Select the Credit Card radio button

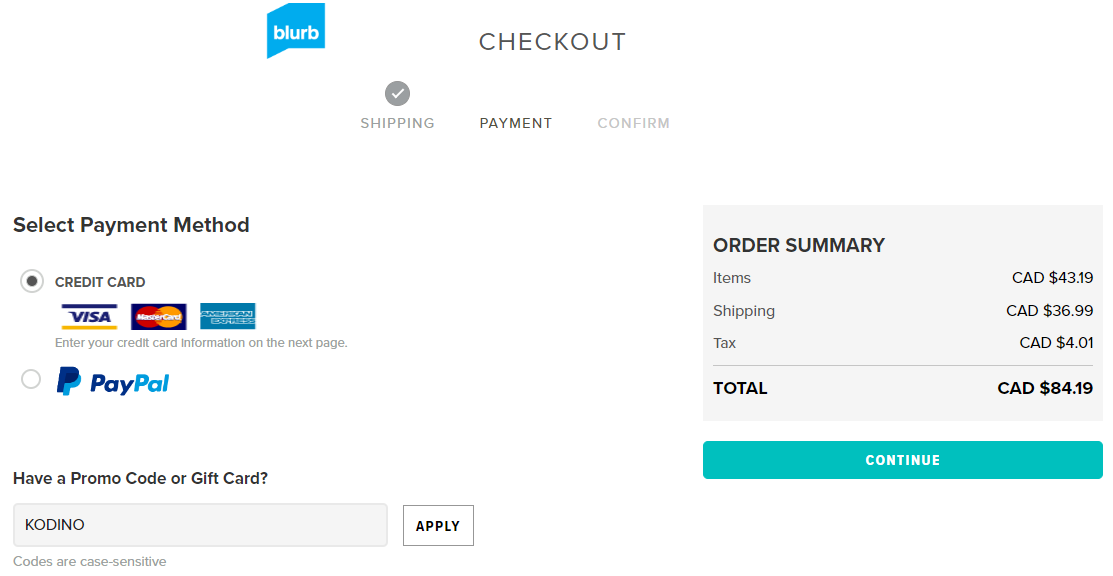click(32, 281)
